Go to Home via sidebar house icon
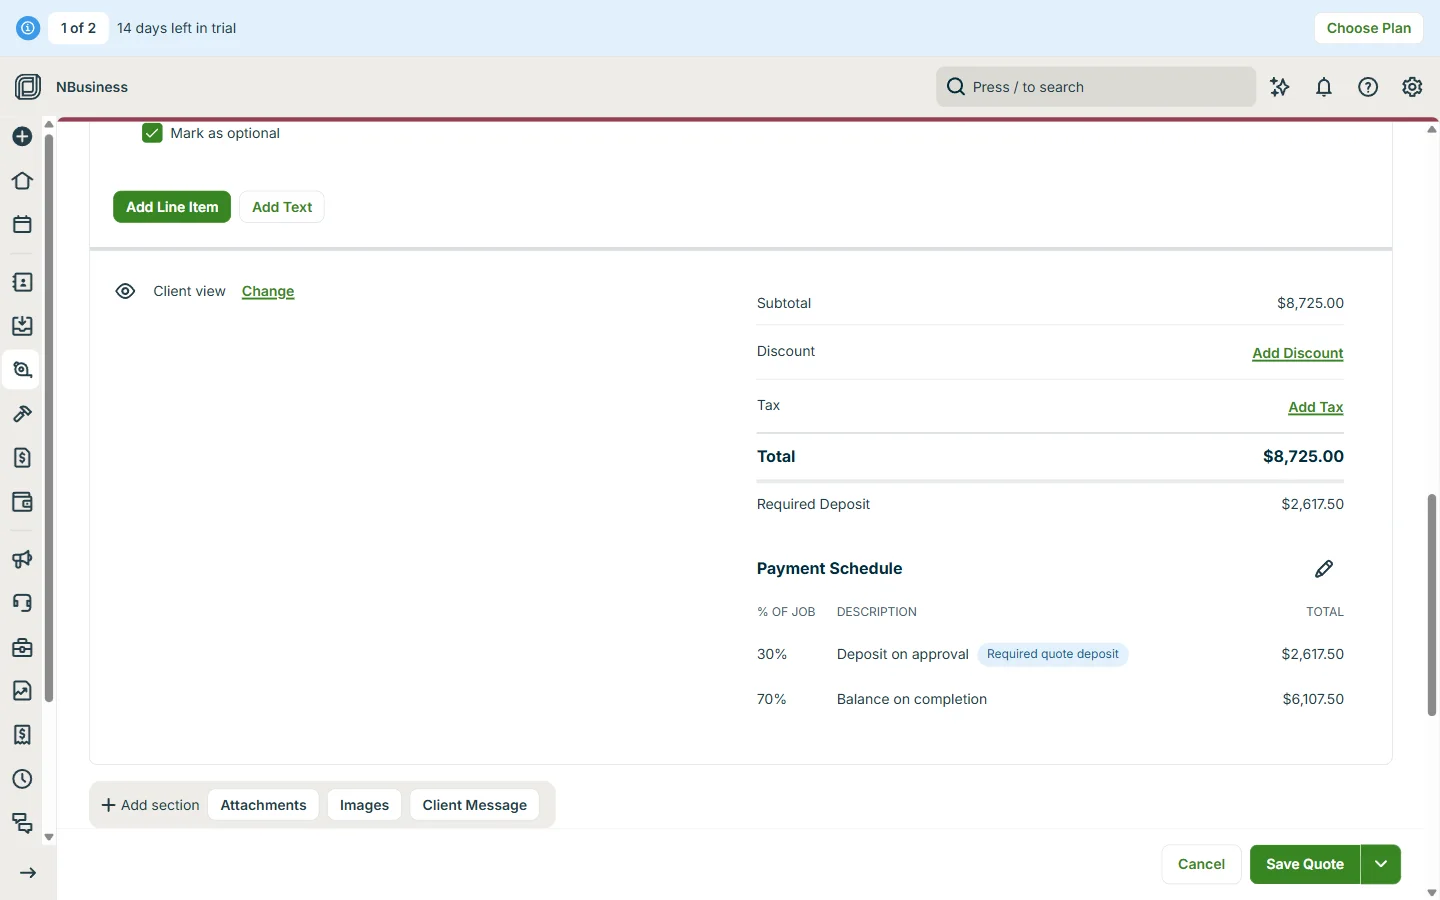1440x900 pixels. click(22, 181)
